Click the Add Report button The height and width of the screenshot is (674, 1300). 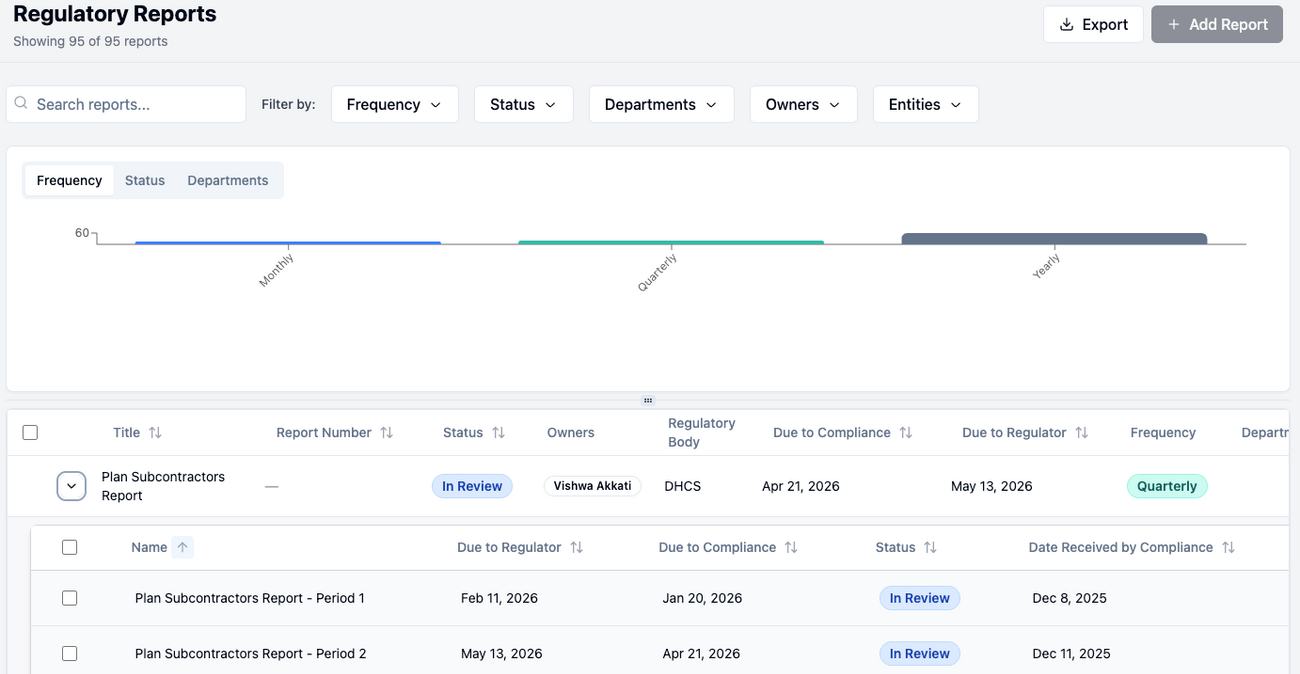pos(1217,24)
